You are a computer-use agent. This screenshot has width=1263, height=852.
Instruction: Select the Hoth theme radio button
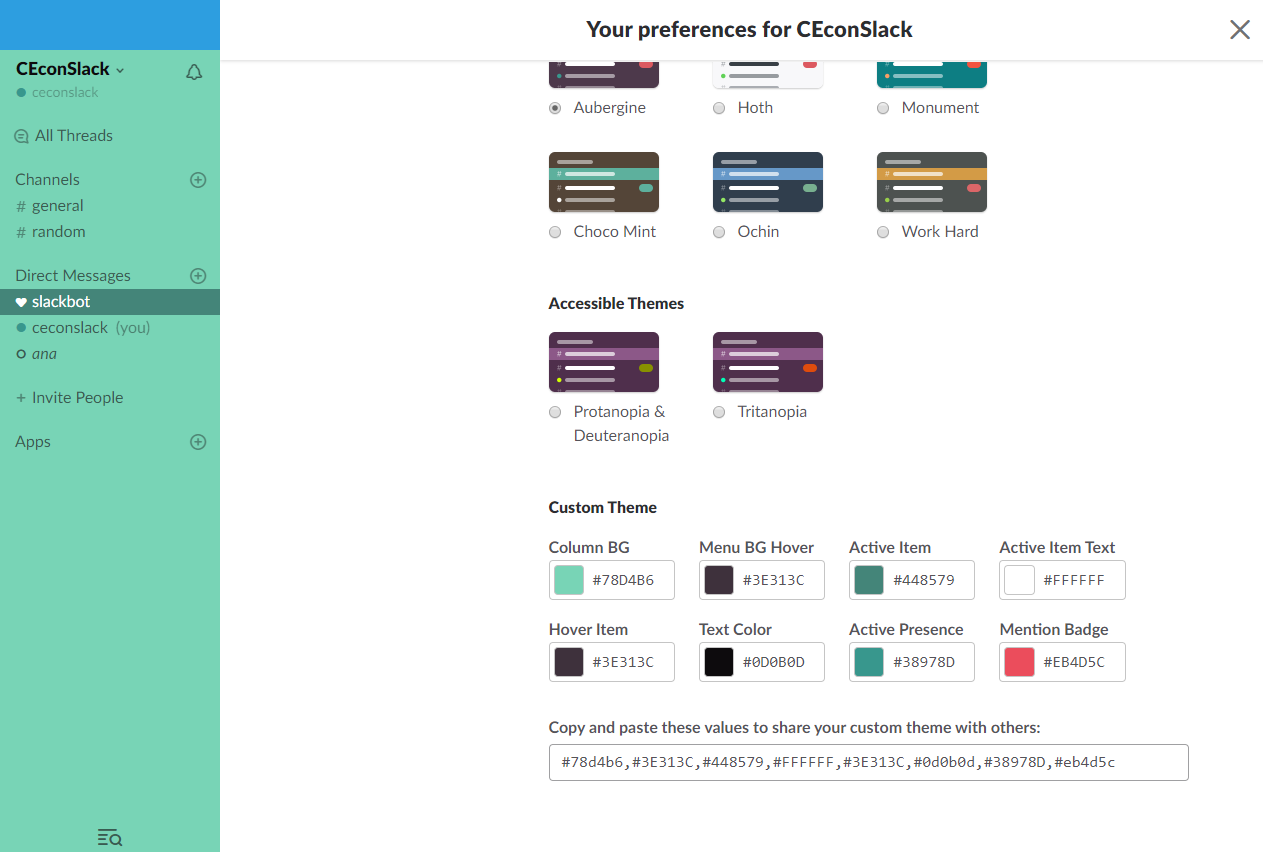(x=719, y=108)
